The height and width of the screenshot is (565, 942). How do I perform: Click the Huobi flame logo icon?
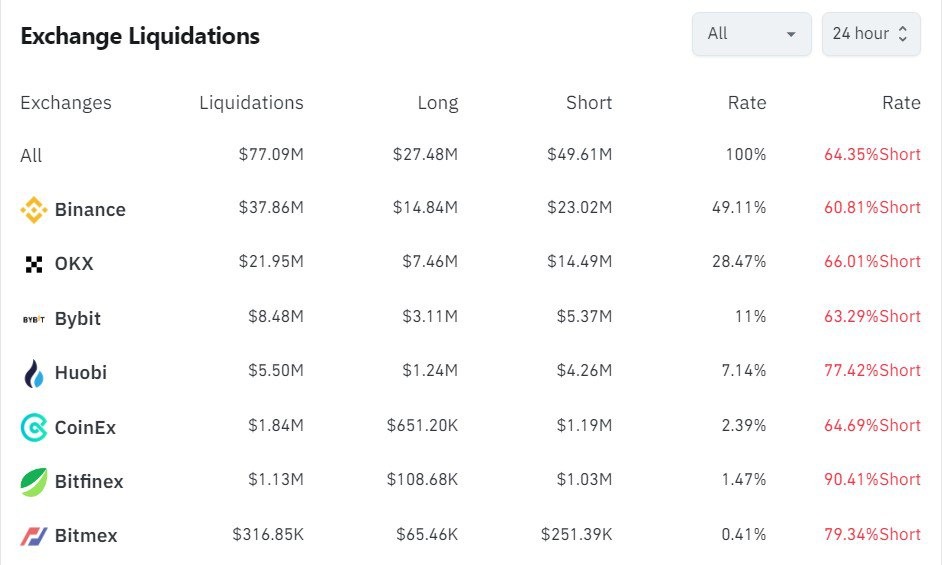pyautogui.click(x=34, y=373)
